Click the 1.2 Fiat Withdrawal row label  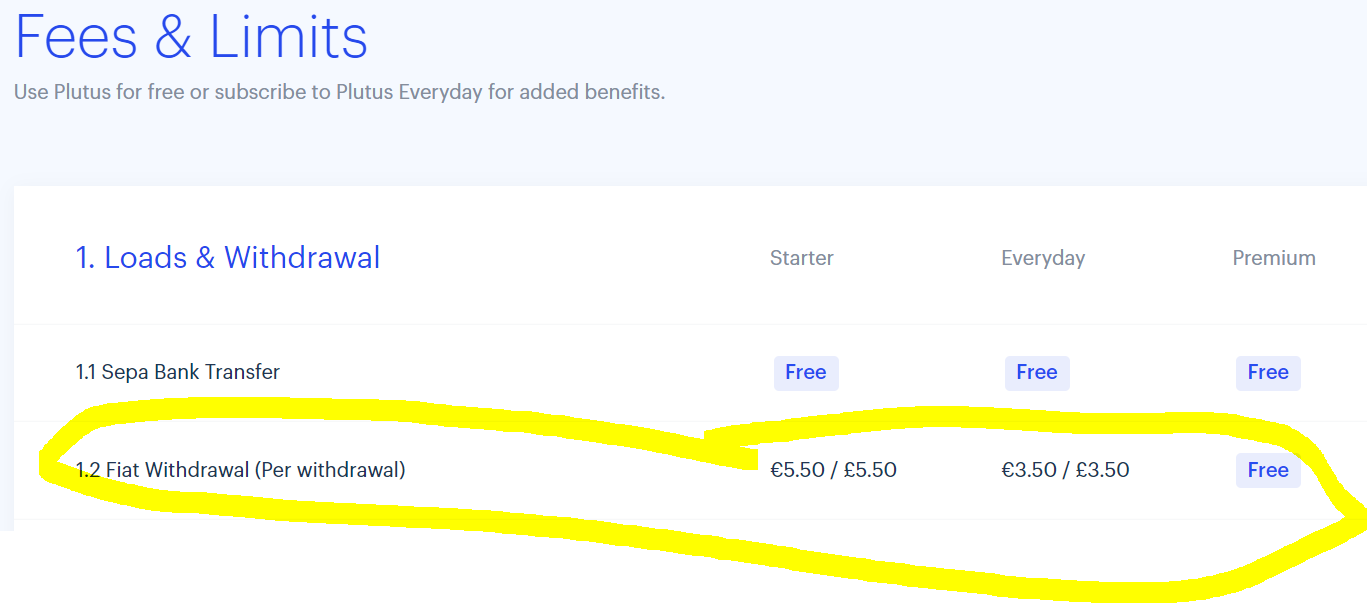coord(163,469)
